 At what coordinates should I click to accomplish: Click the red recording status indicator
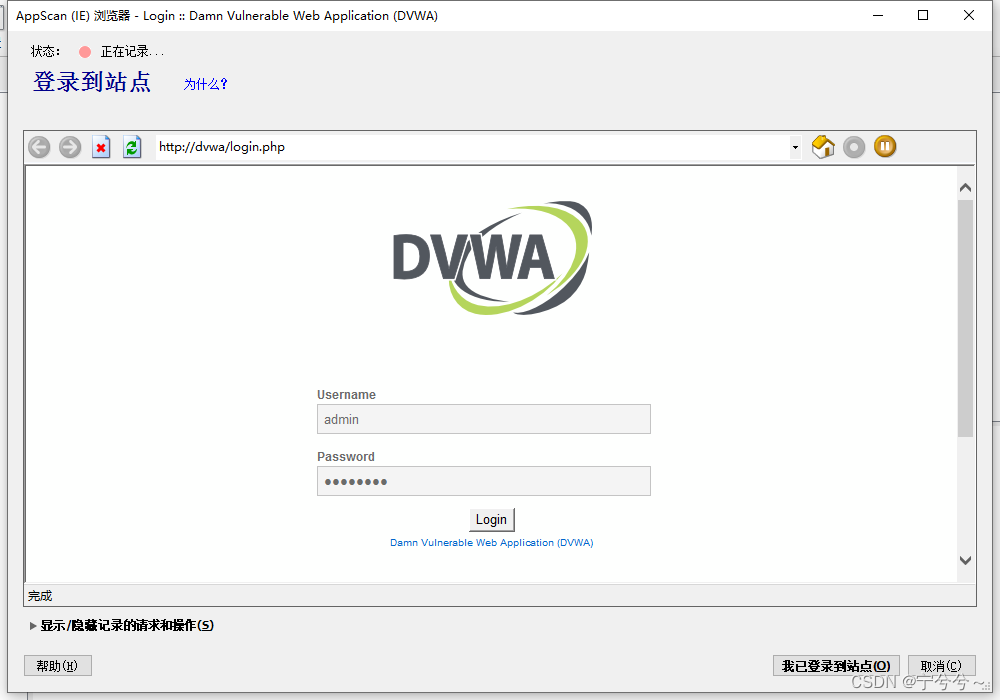85,52
